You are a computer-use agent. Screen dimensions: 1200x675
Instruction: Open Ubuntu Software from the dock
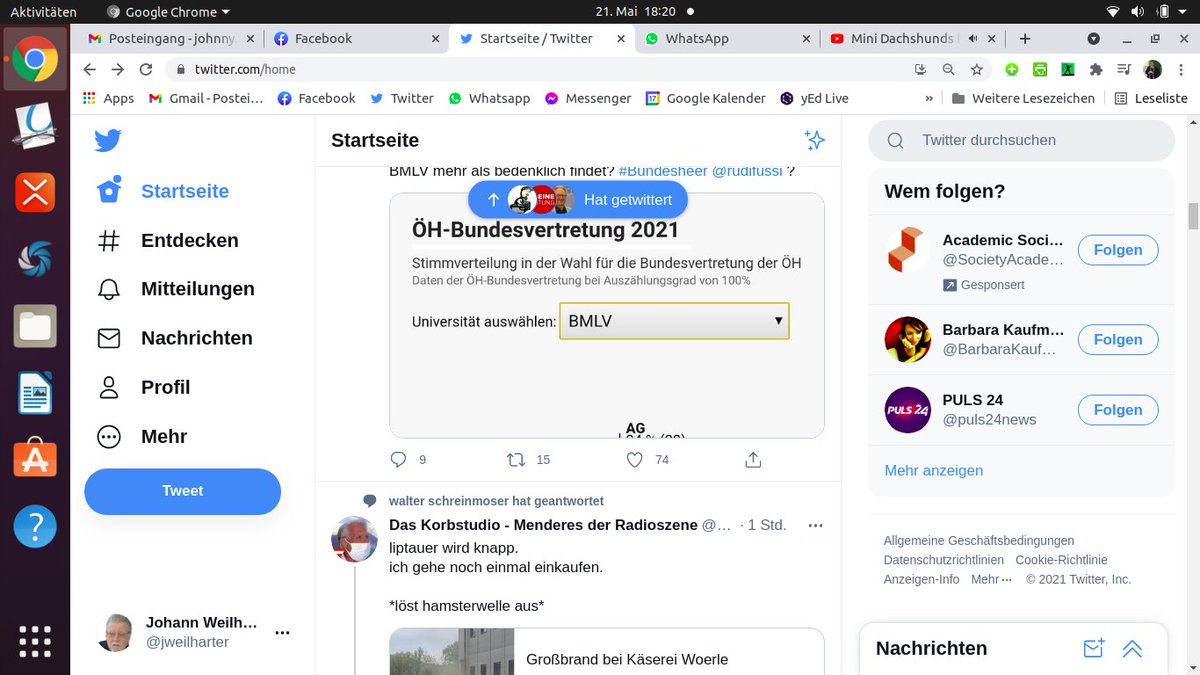35,458
